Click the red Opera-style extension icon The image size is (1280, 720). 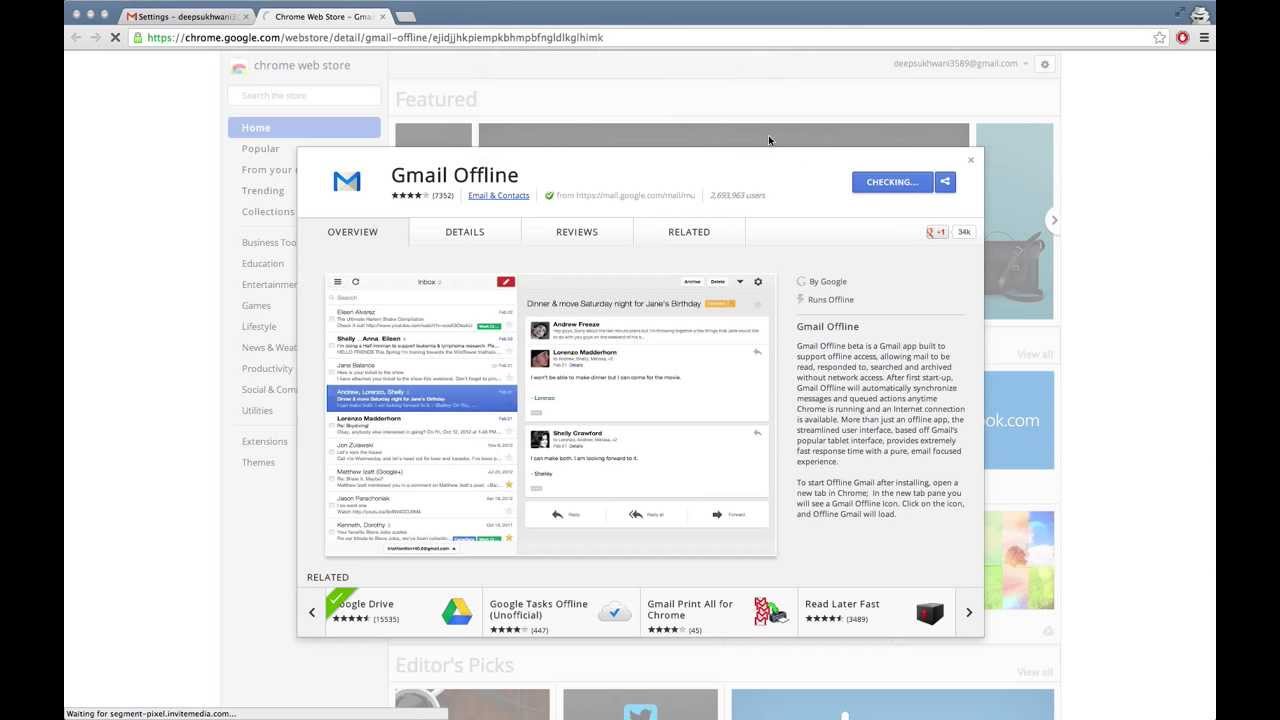[1182, 38]
